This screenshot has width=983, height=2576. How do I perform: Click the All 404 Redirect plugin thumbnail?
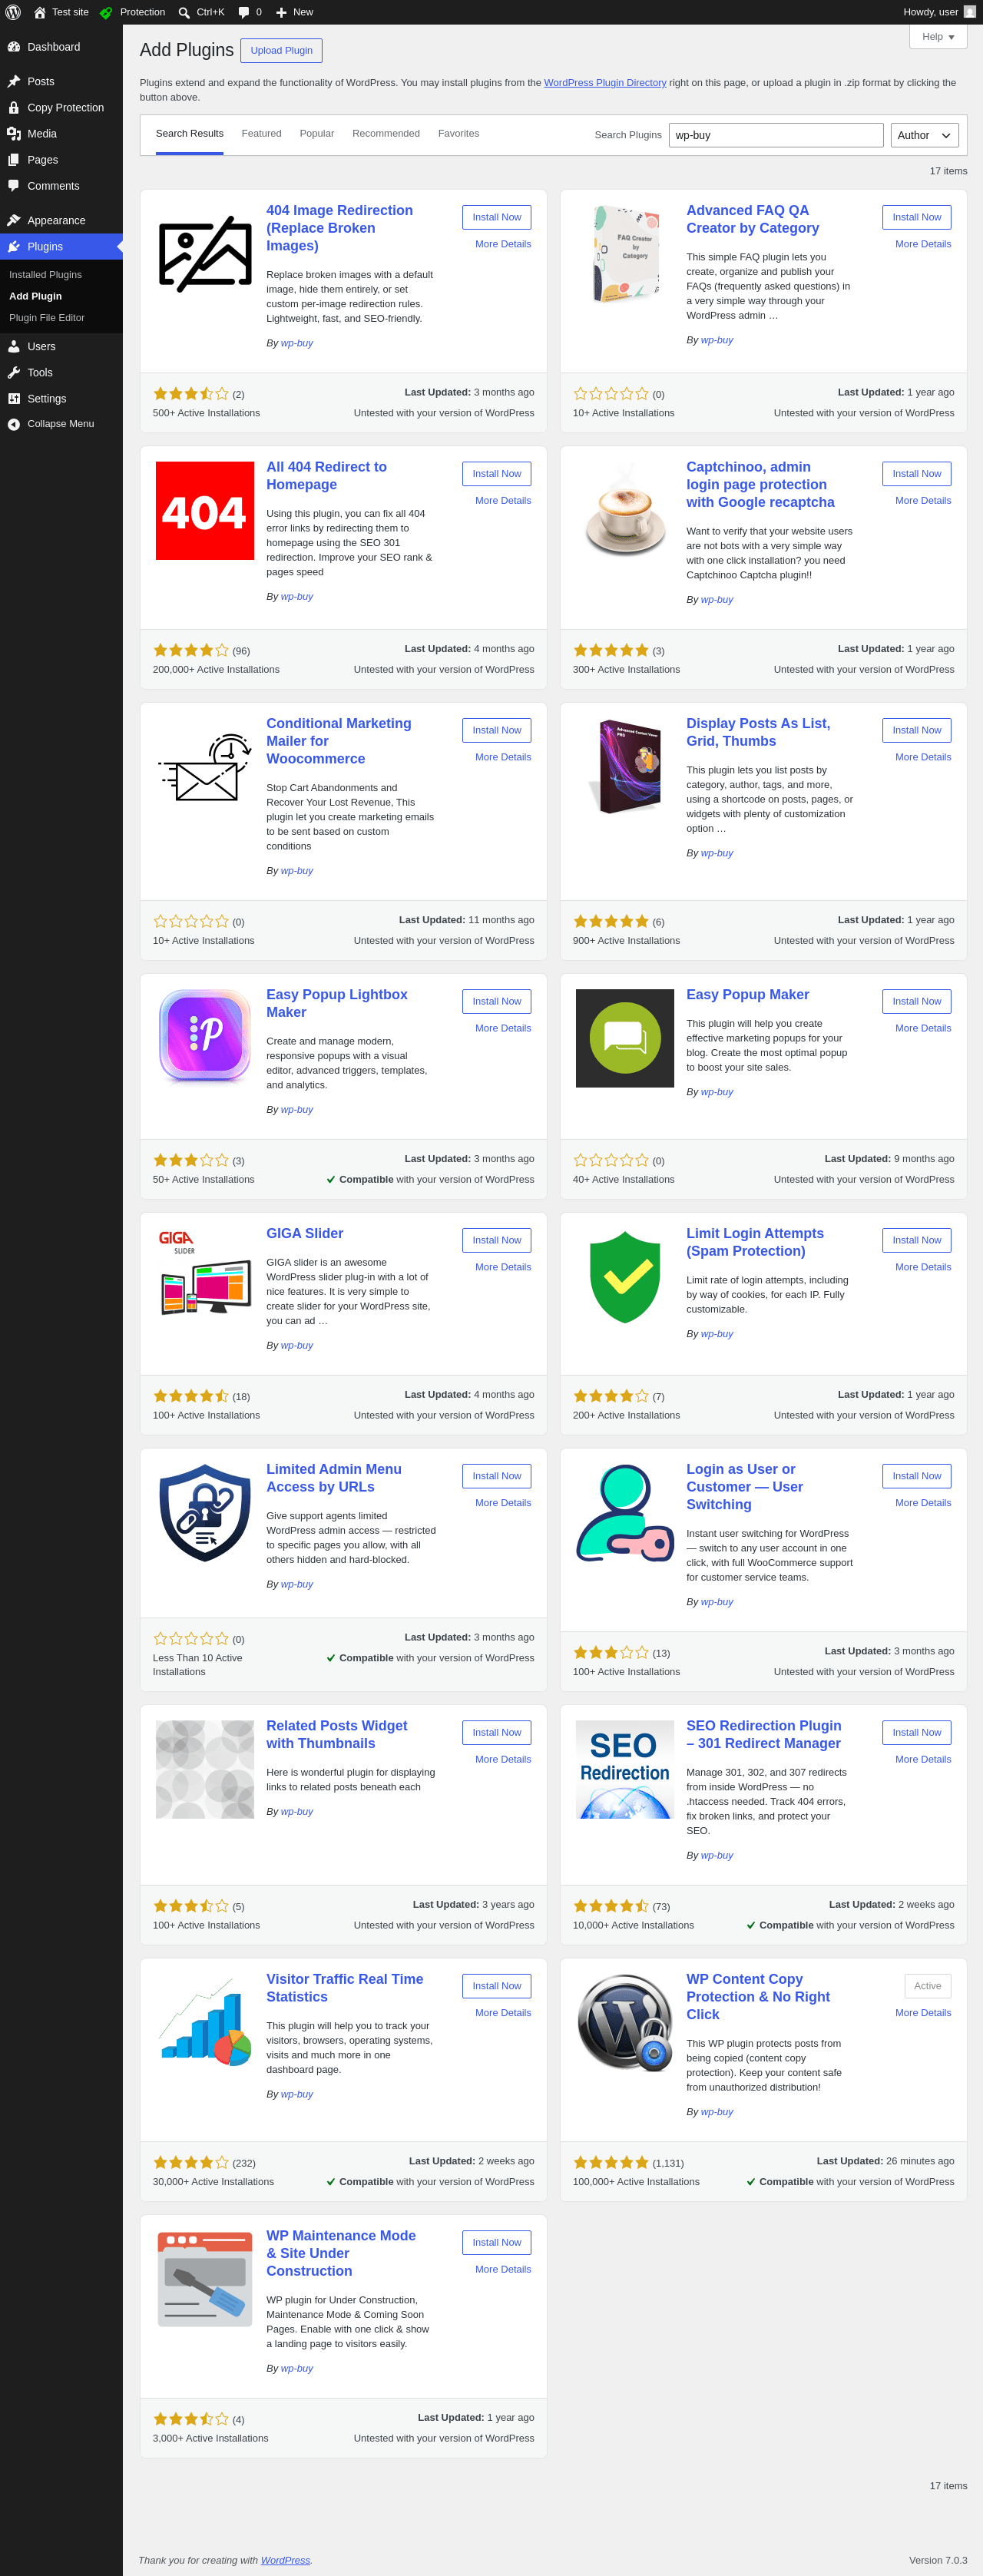(x=205, y=511)
